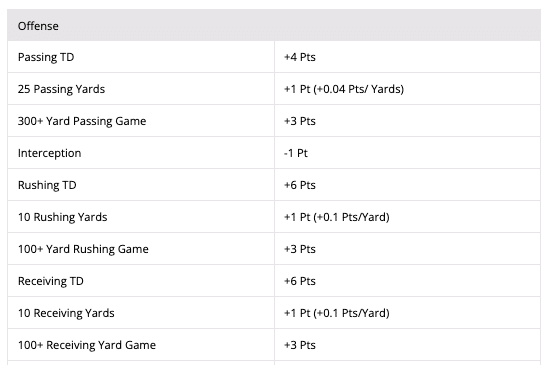548x365 pixels.
Task: Select the 100+ Receiving Yard Game label
Action: pos(87,345)
